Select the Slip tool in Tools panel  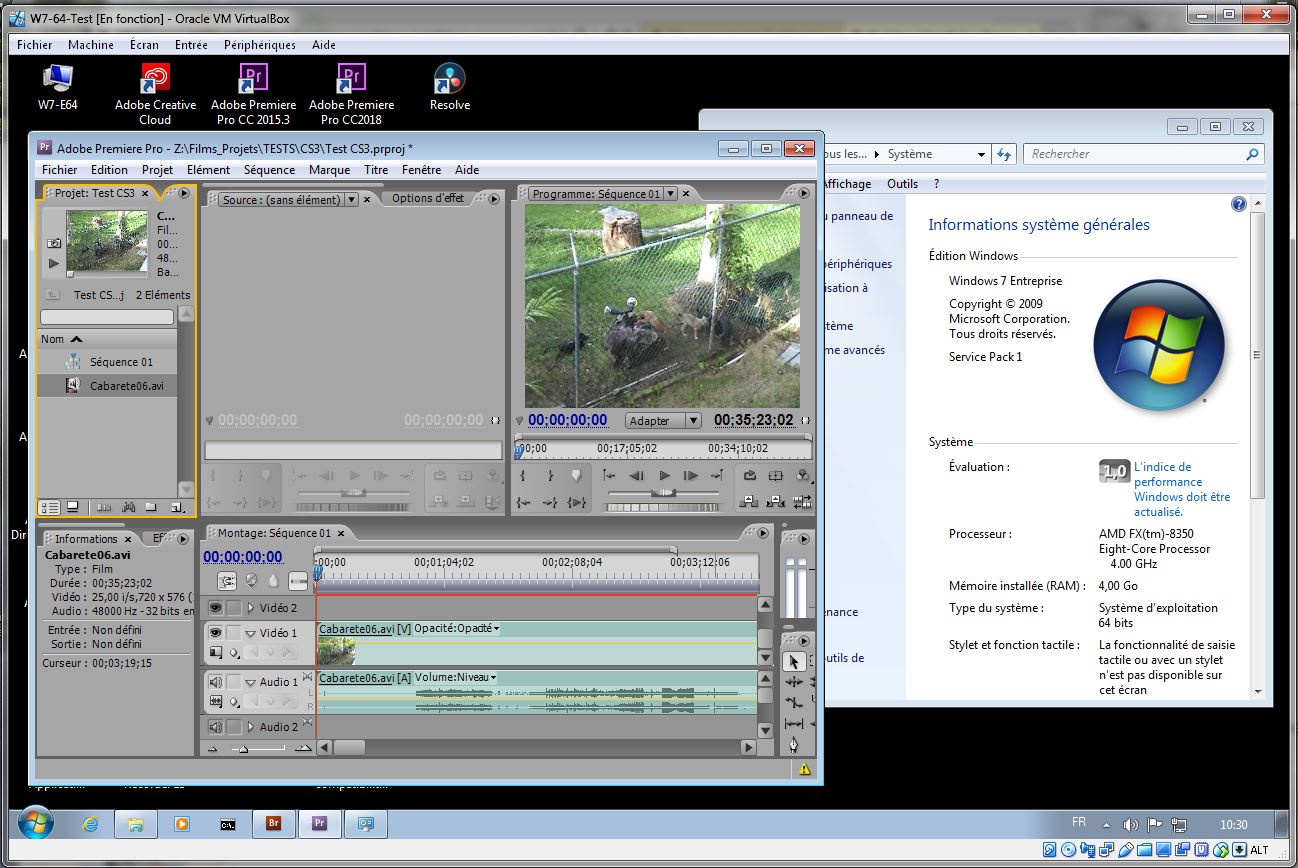pyautogui.click(x=794, y=724)
